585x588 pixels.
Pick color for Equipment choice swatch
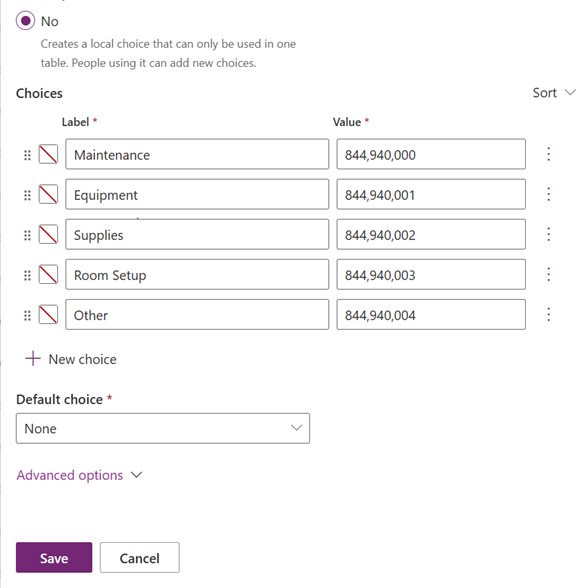coord(48,194)
